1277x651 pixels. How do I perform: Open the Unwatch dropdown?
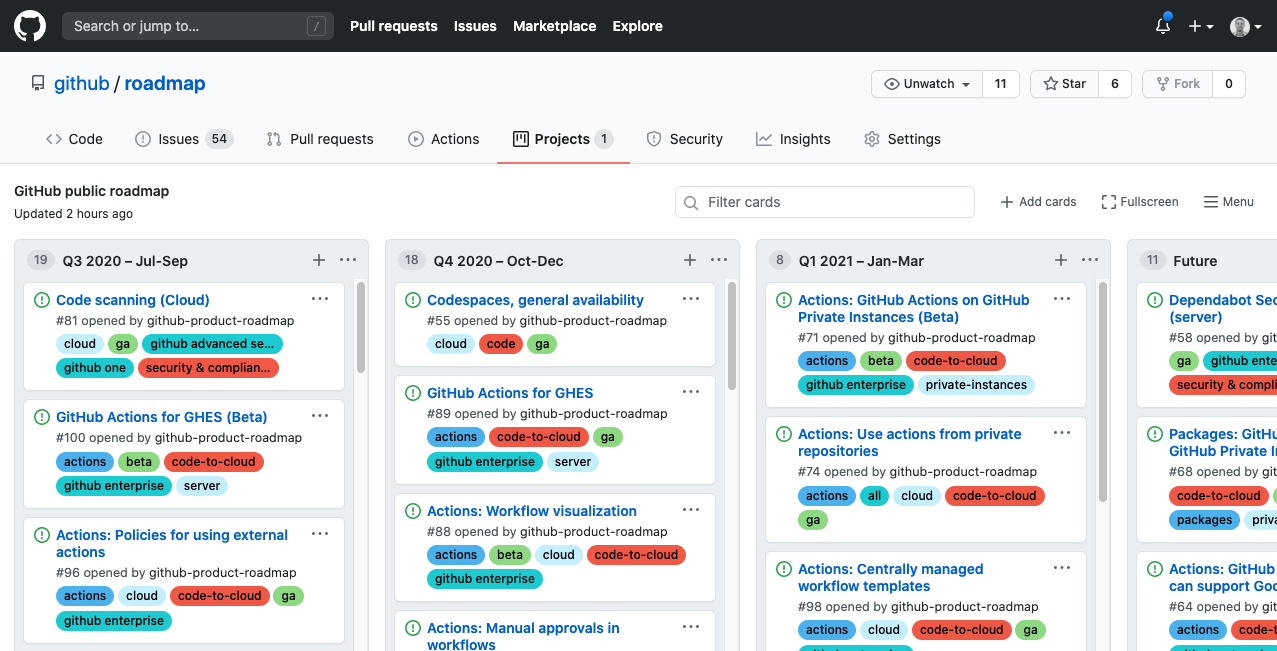tap(926, 84)
